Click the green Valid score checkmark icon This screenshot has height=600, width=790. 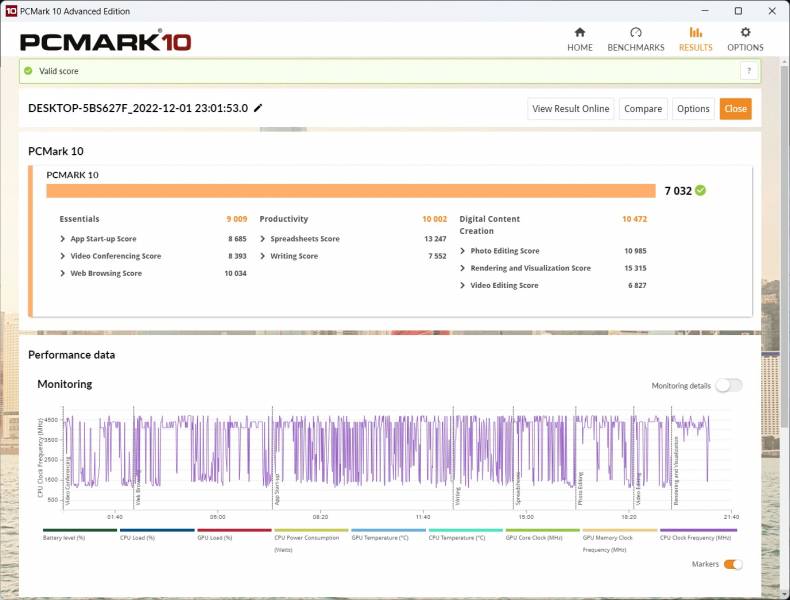[x=28, y=71]
